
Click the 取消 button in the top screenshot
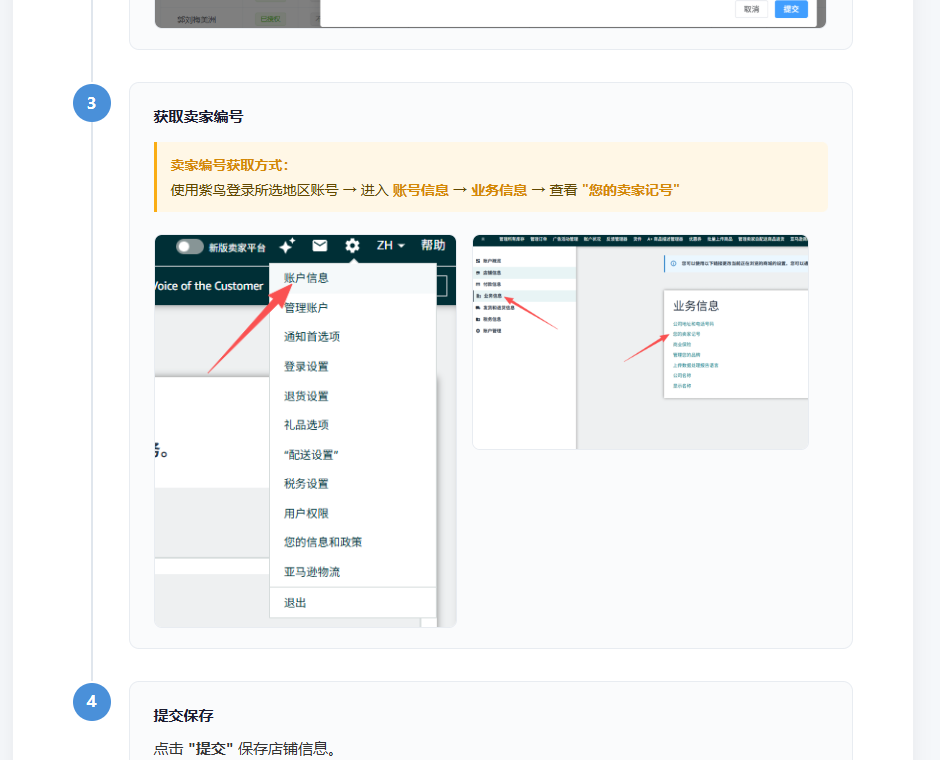pos(751,9)
